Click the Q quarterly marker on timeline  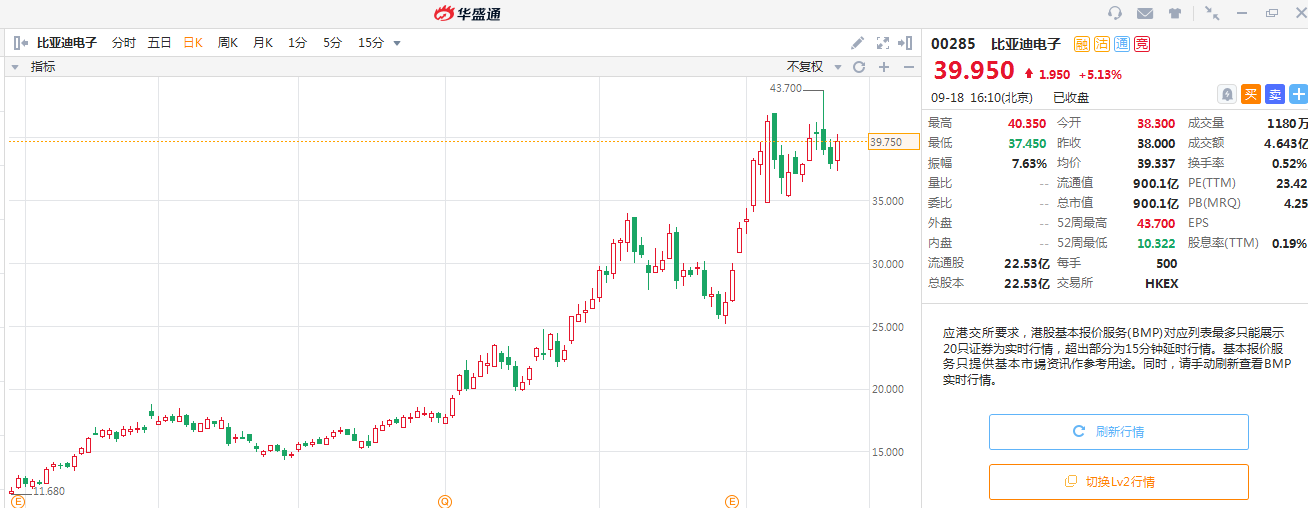445,500
